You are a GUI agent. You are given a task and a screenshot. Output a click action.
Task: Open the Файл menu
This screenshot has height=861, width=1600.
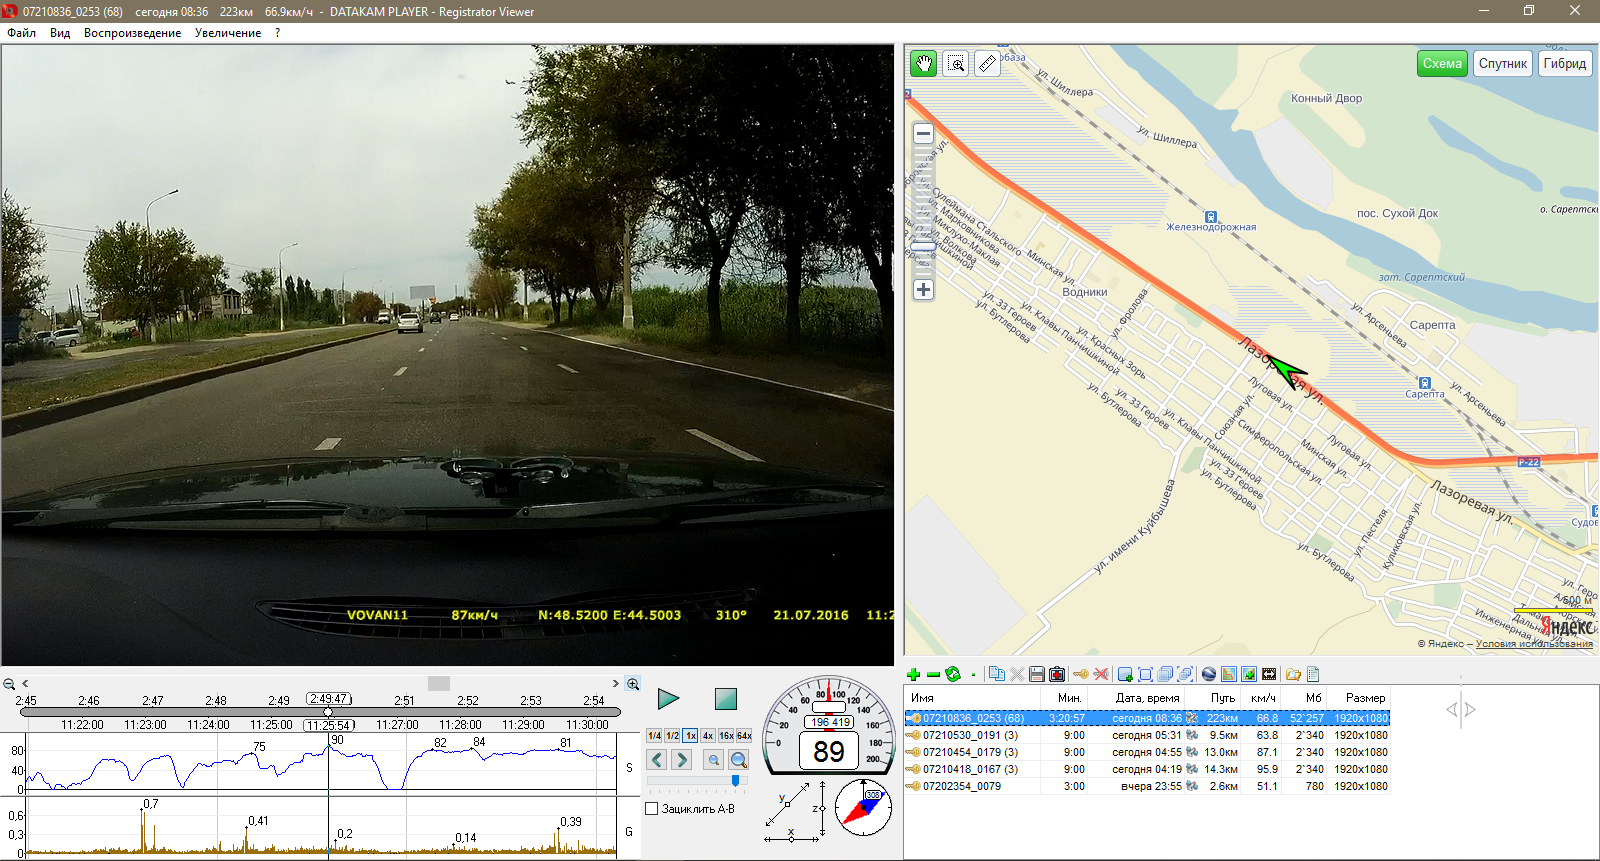click(21, 33)
